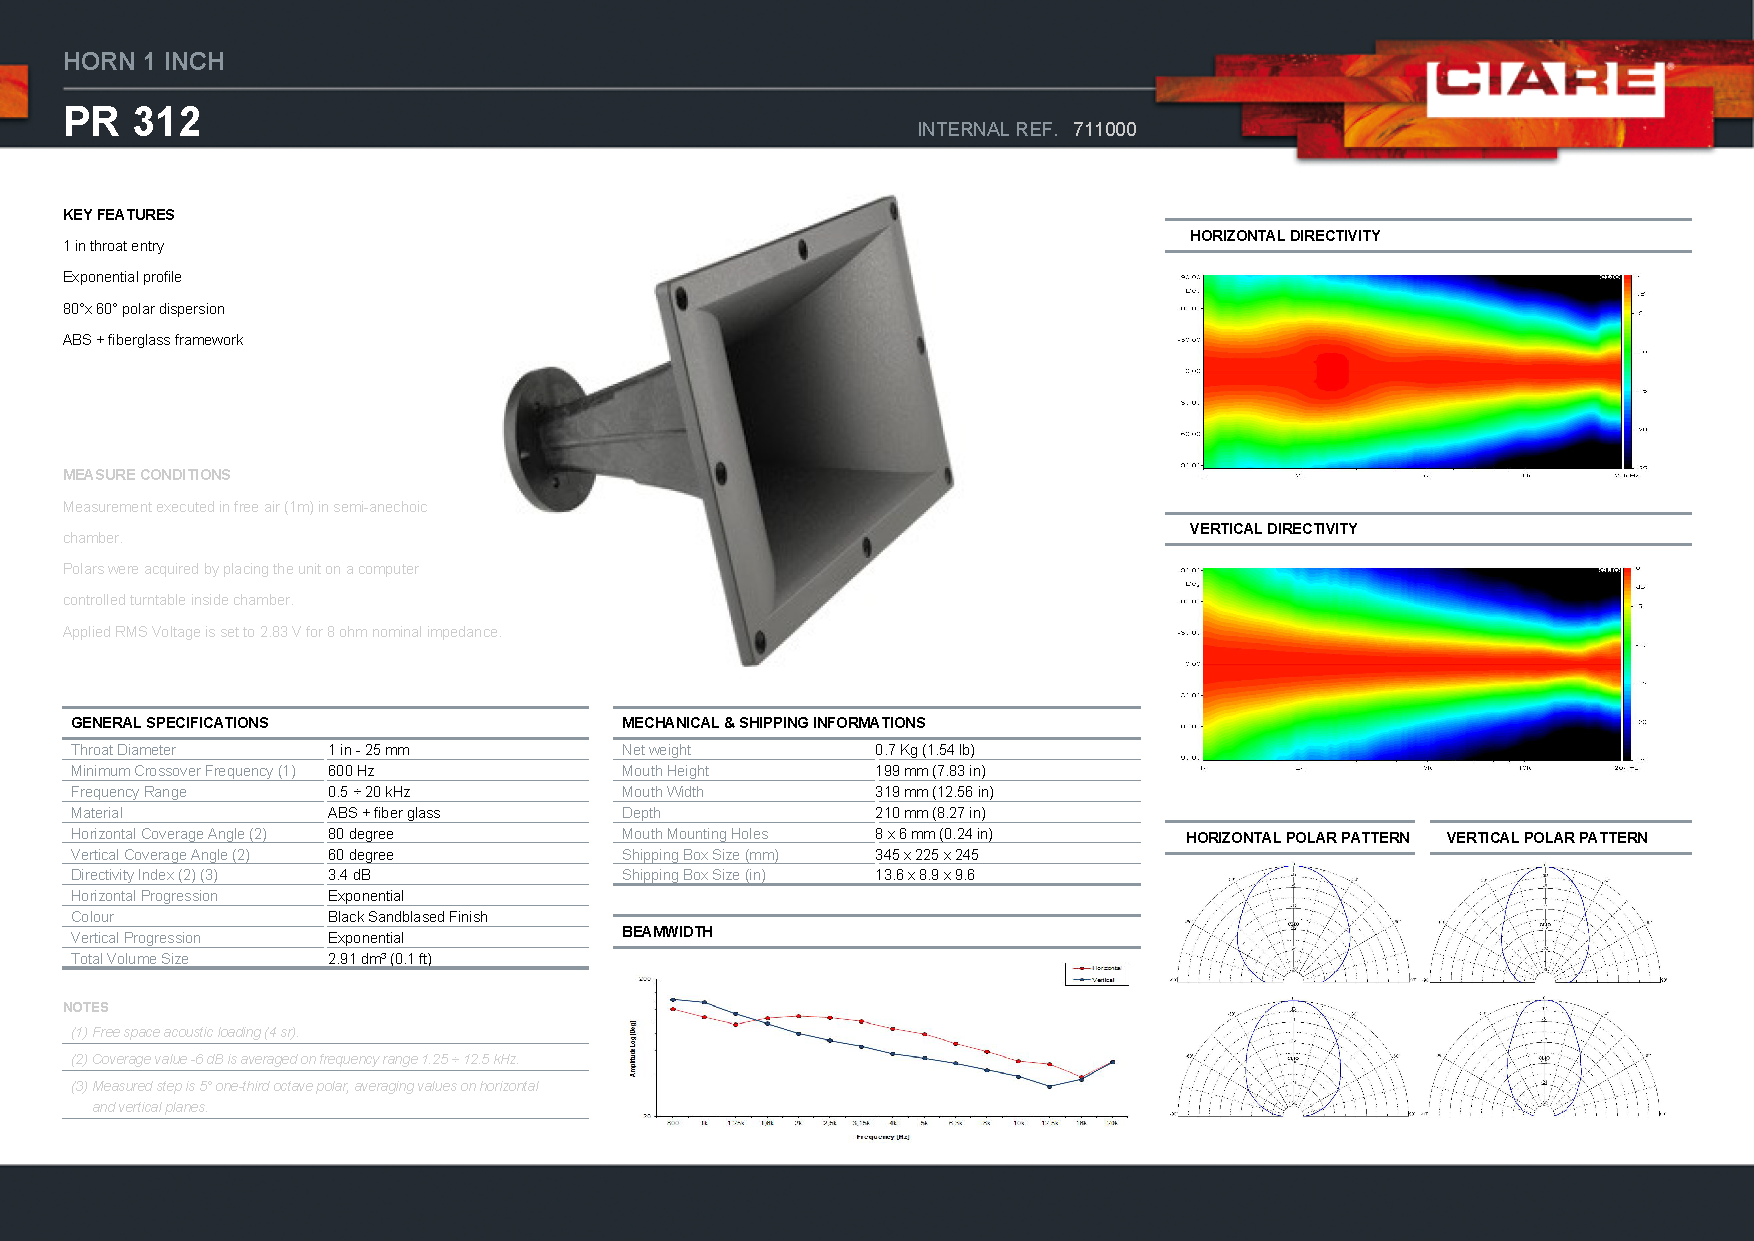Click the PR 312 horn product photo
Image resolution: width=1754 pixels, height=1241 pixels.
click(x=729, y=430)
